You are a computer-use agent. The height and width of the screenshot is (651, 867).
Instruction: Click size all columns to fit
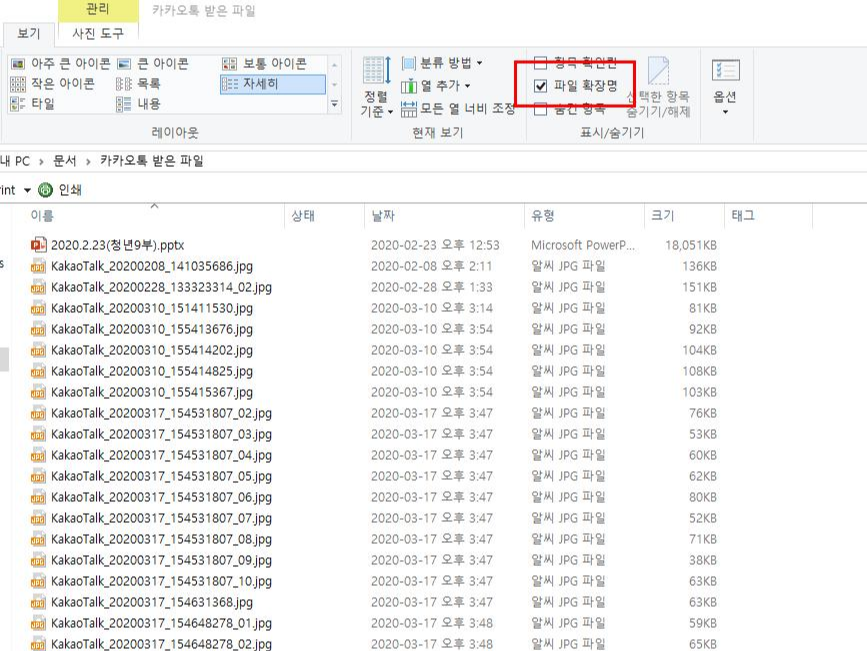458,108
